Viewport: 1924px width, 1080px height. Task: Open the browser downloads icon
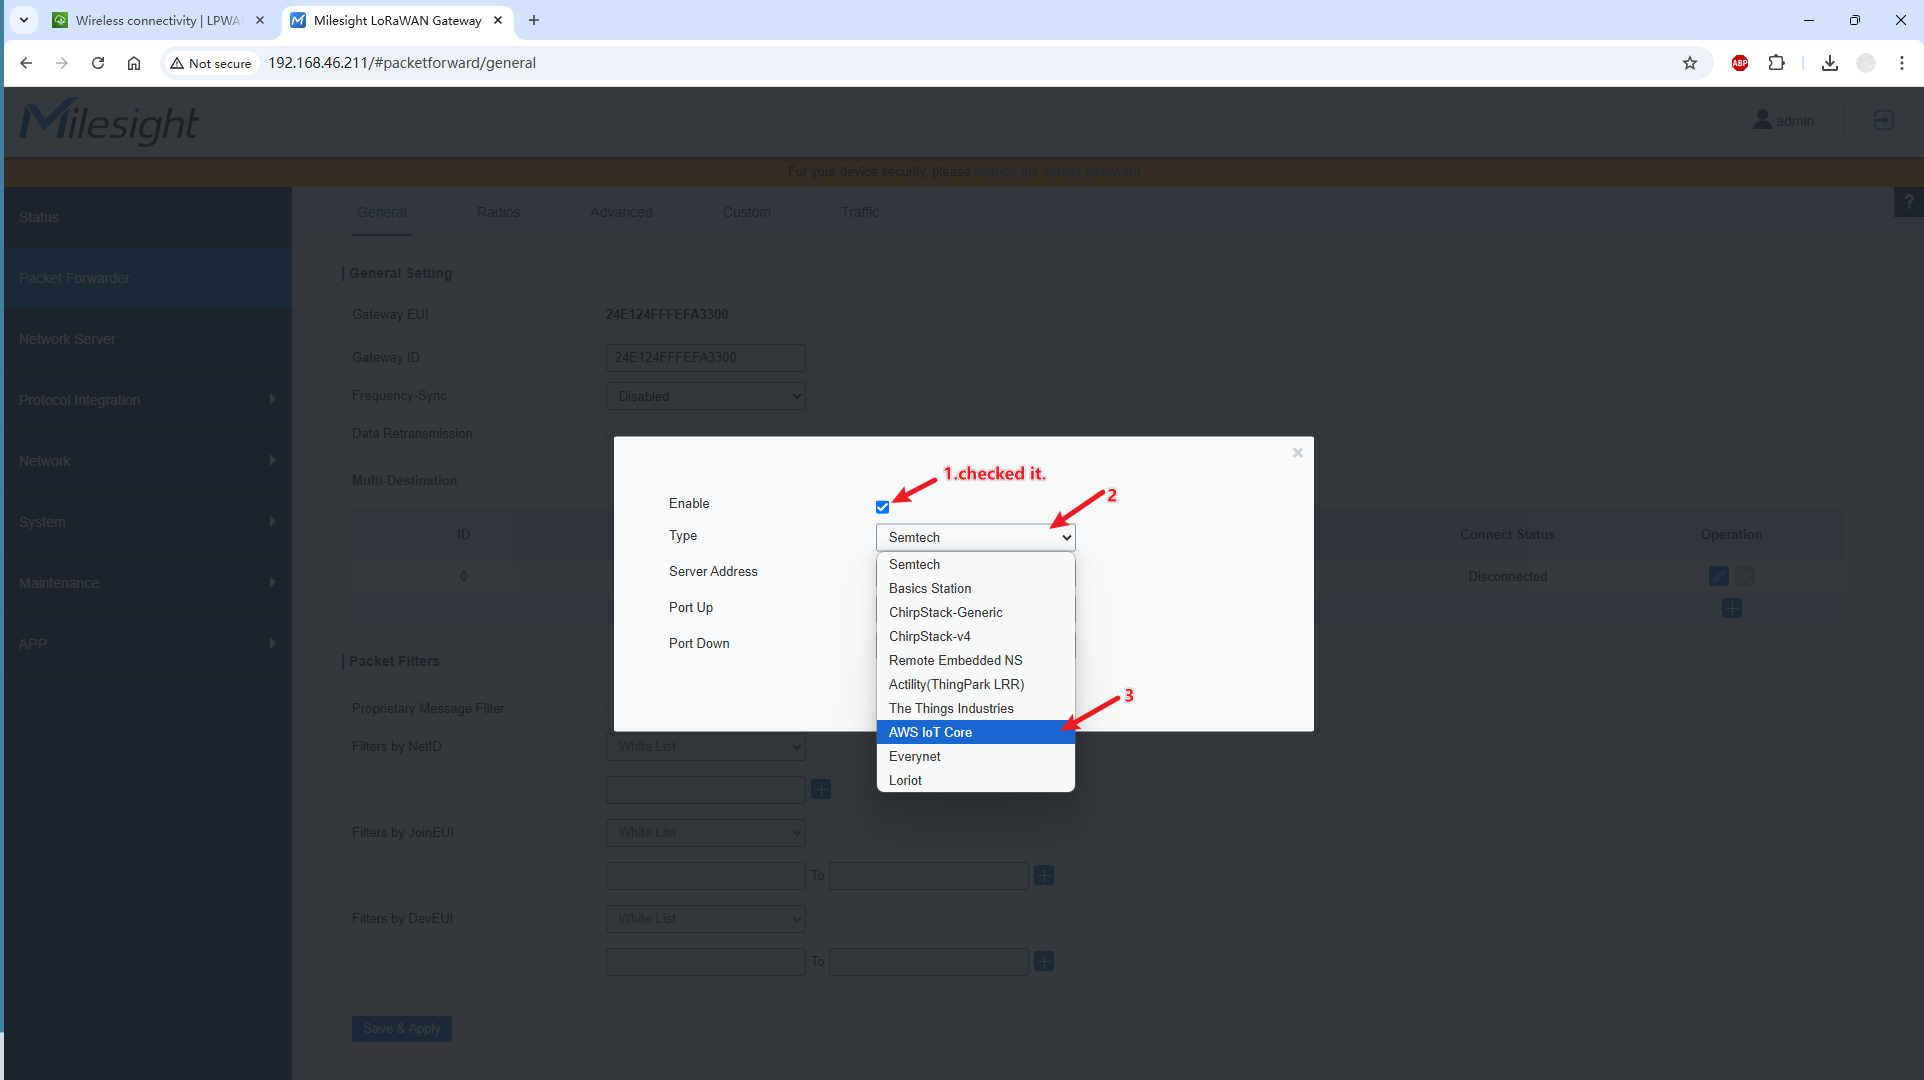tap(1829, 63)
